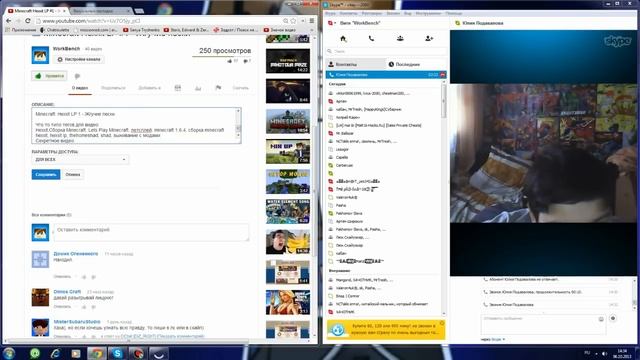The width and height of the screenshot is (640, 360).
Task: Open the suggested video lasting 14:22
Action: (288, 61)
